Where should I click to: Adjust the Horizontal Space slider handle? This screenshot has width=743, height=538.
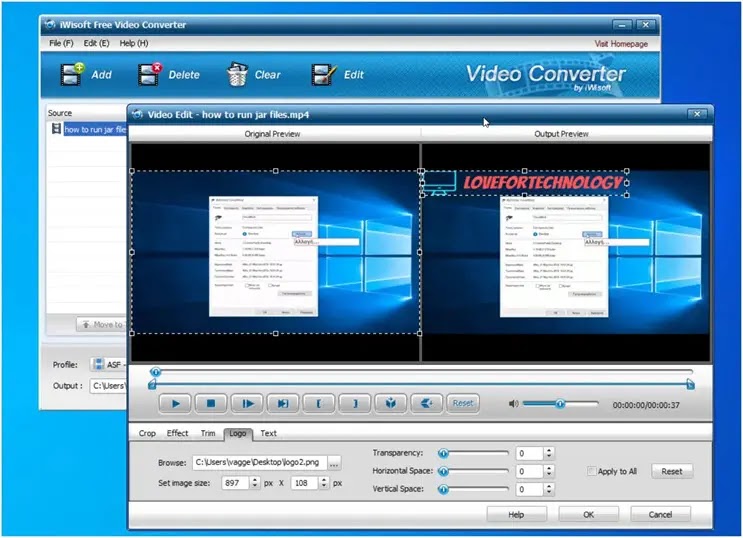[x=444, y=471]
